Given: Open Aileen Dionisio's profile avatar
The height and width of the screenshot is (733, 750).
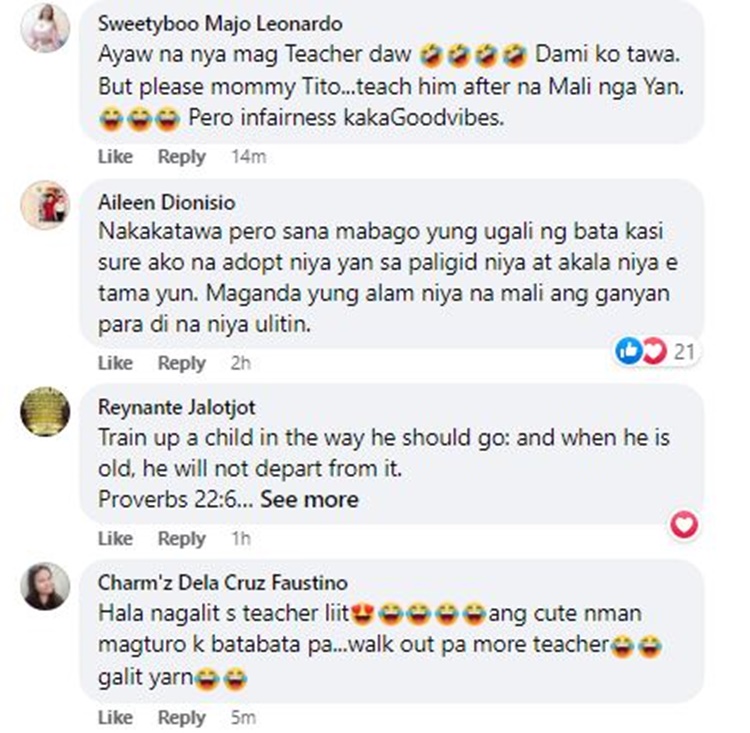Looking at the screenshot, I should click(45, 205).
